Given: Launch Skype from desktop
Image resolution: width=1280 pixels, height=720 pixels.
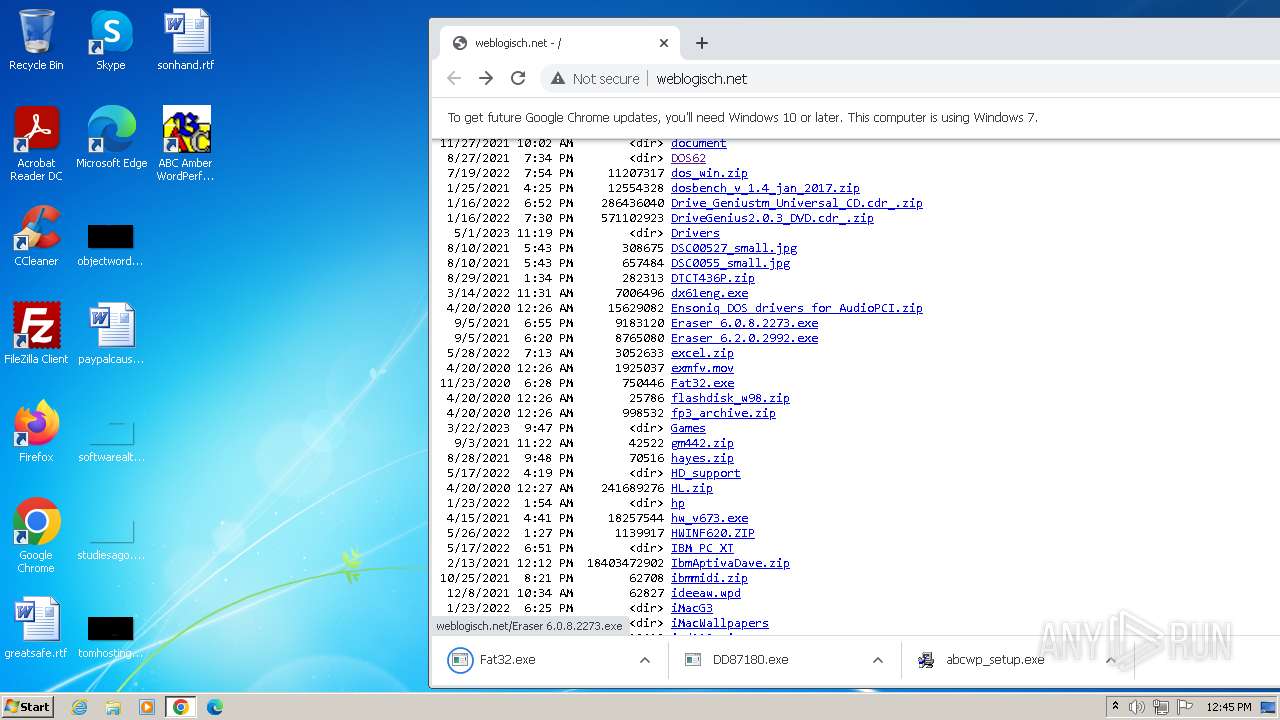Looking at the screenshot, I should click(x=110, y=40).
